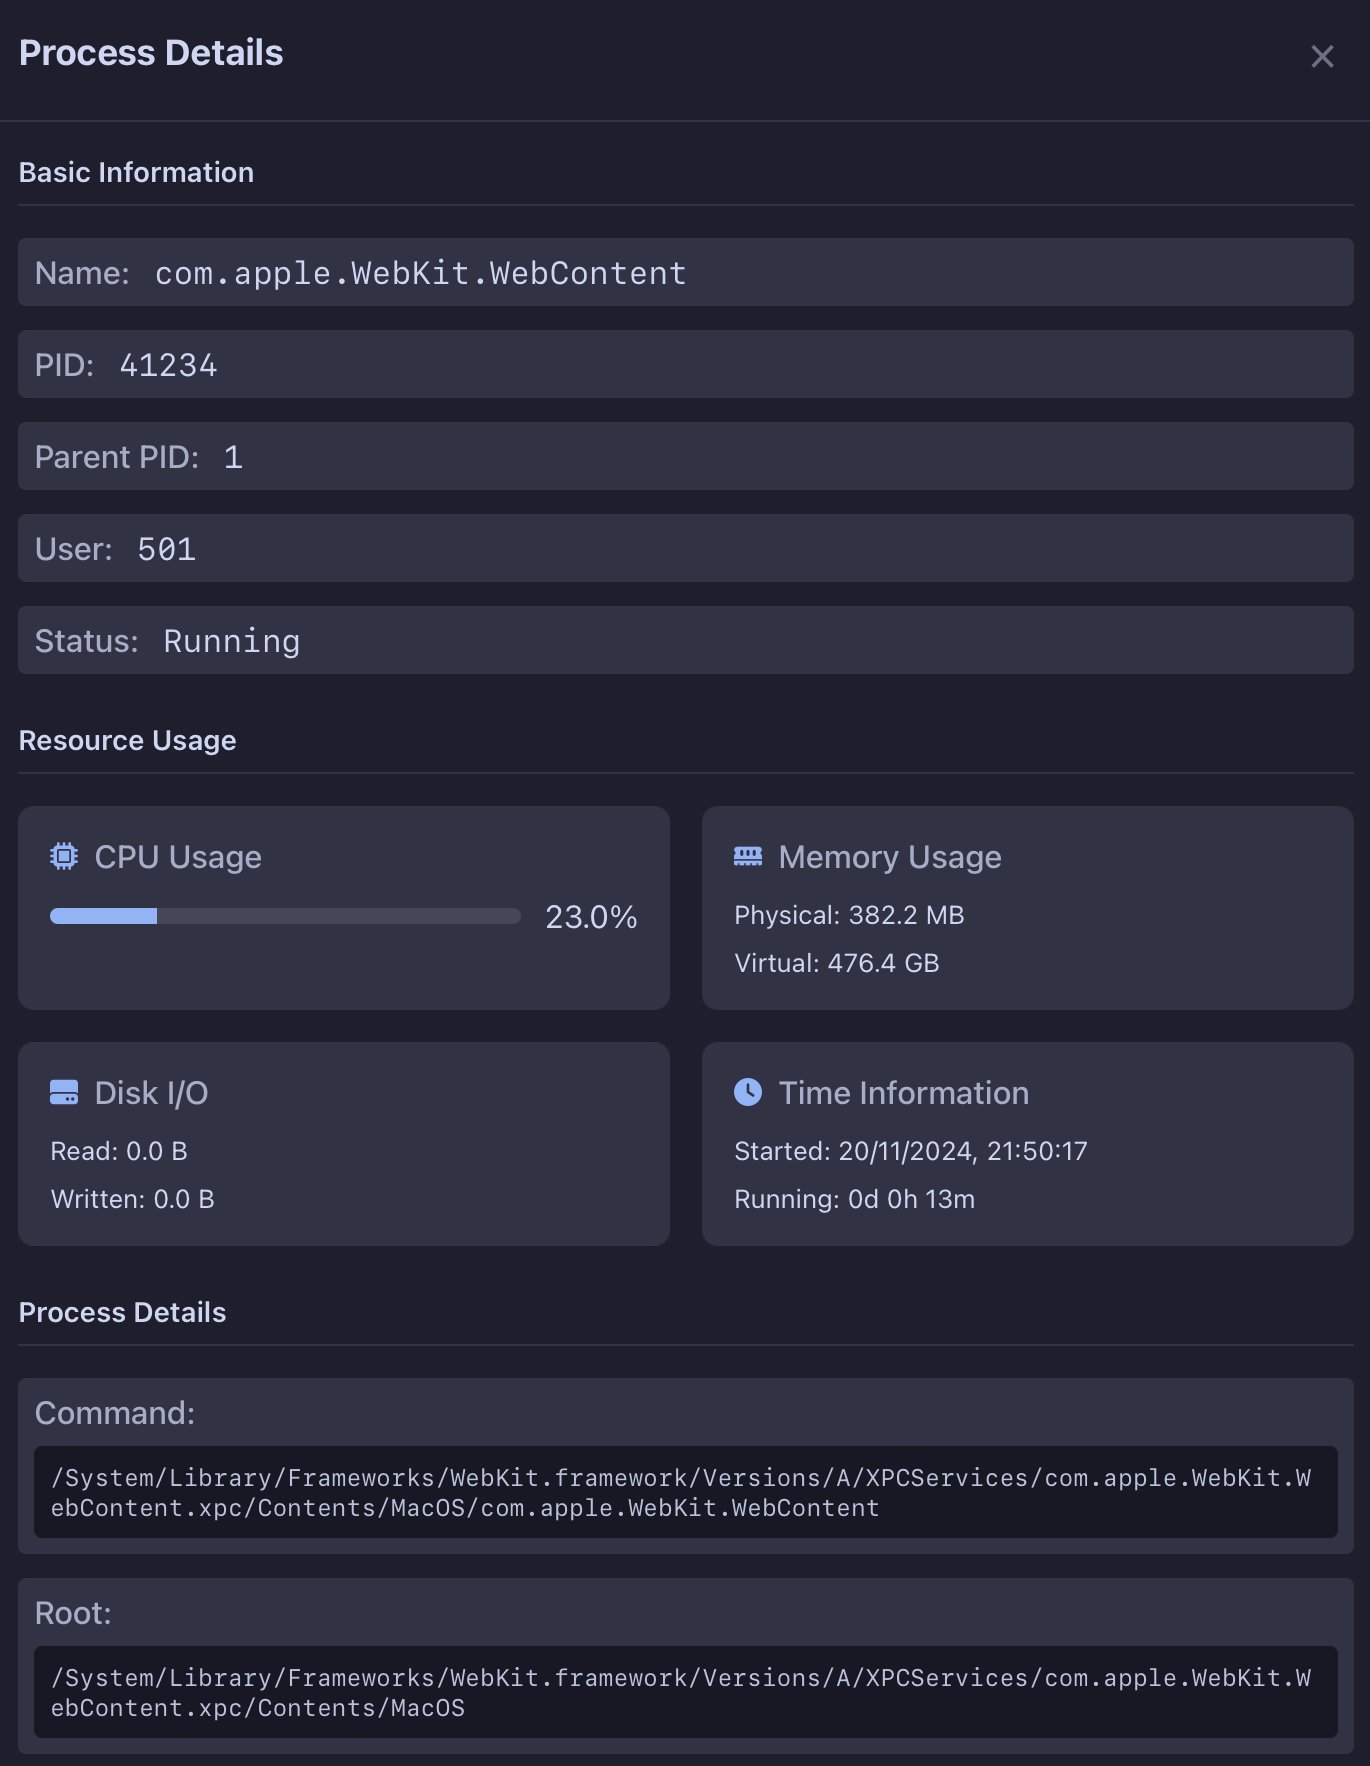The height and width of the screenshot is (1766, 1370).
Task: Select the process name com.apple.WebKit.WebContent
Action: coord(420,273)
